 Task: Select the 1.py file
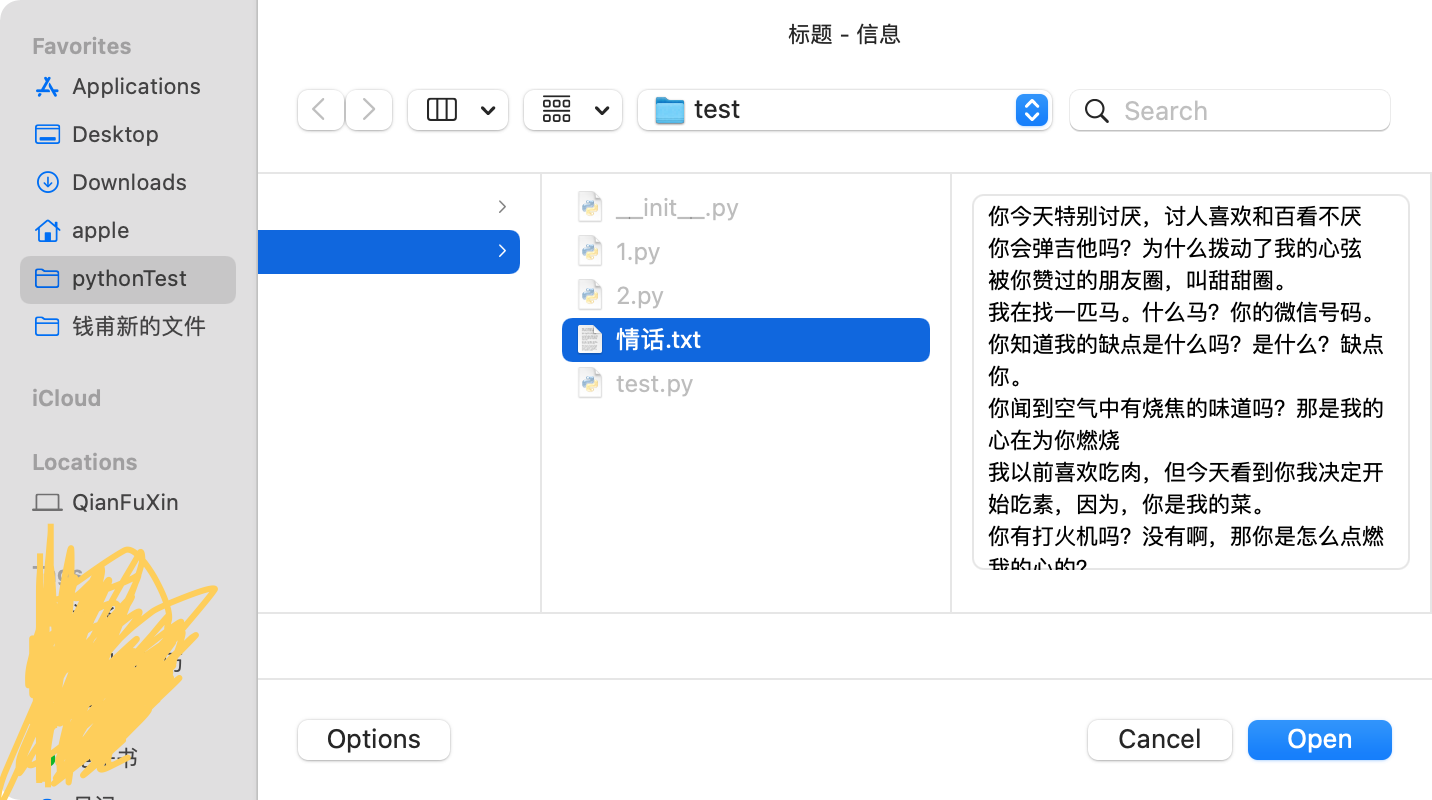pyautogui.click(x=637, y=251)
